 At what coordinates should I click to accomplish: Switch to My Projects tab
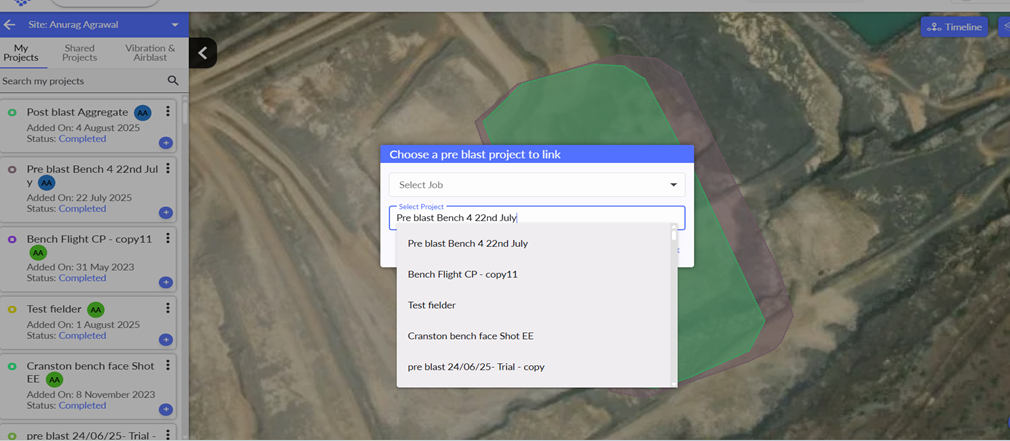point(21,53)
